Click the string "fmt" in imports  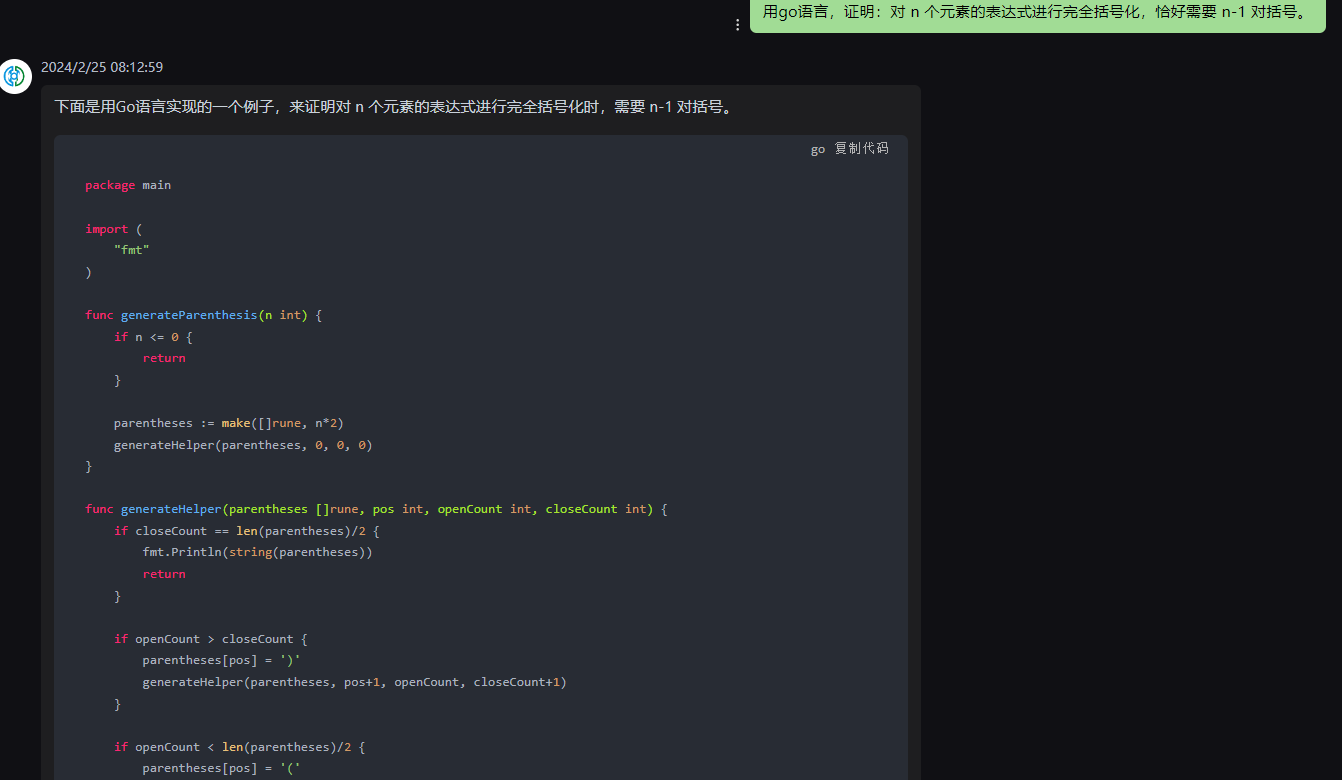click(132, 250)
